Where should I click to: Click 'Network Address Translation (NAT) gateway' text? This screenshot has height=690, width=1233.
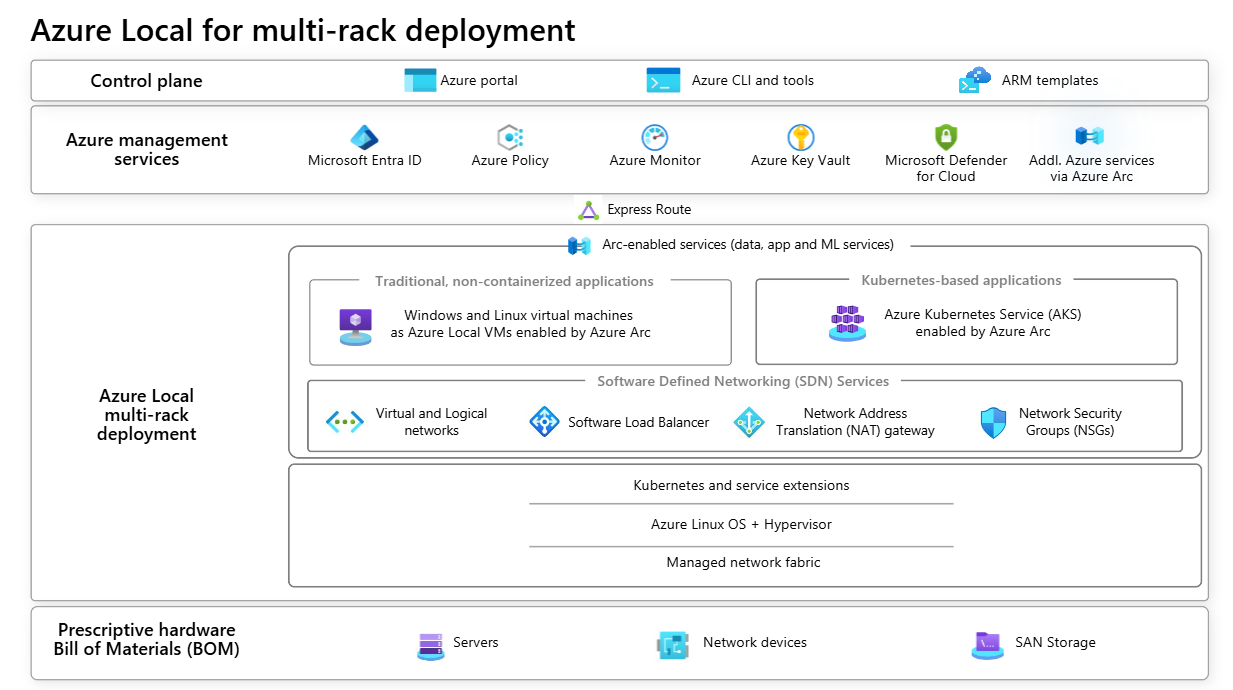tap(855, 422)
